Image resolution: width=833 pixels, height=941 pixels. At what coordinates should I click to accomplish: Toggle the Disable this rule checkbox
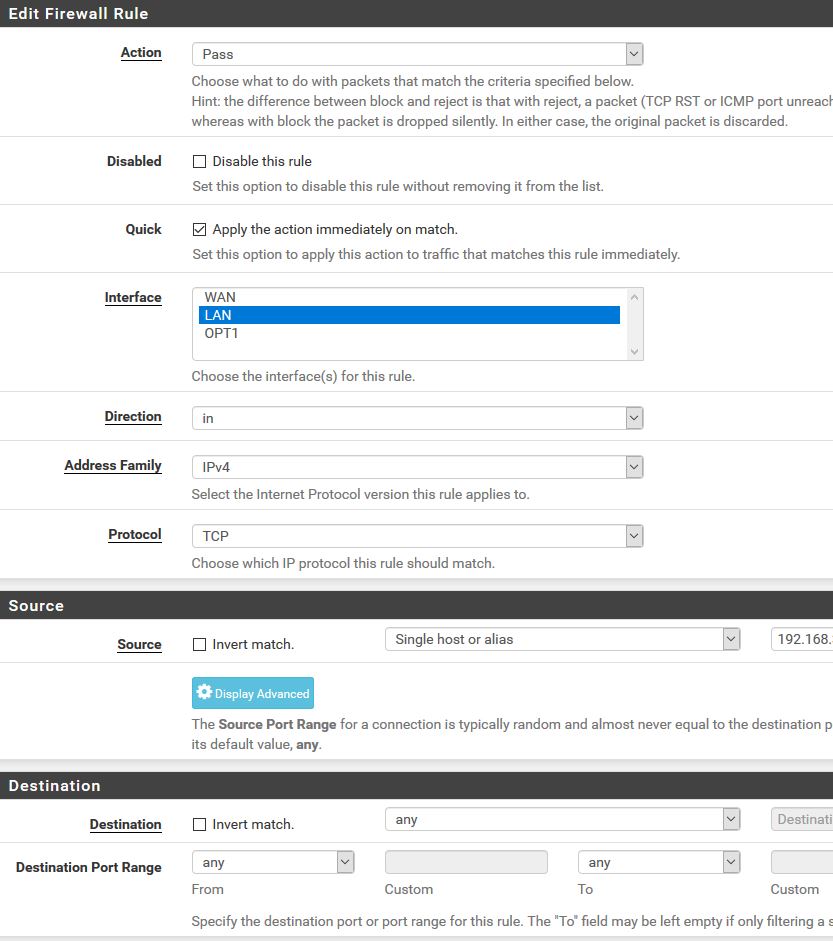pyautogui.click(x=199, y=161)
